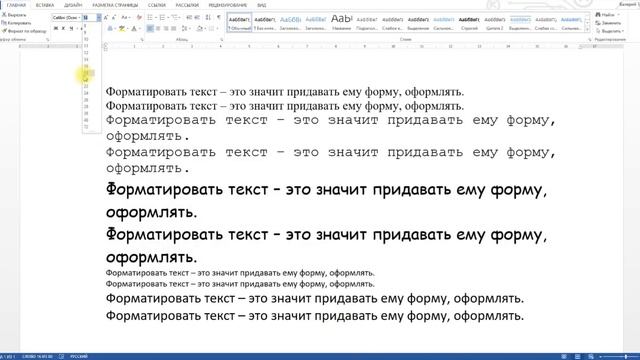Open the paragraph settings dialog launcher
Screen dimensions: 640x360
(222, 40)
